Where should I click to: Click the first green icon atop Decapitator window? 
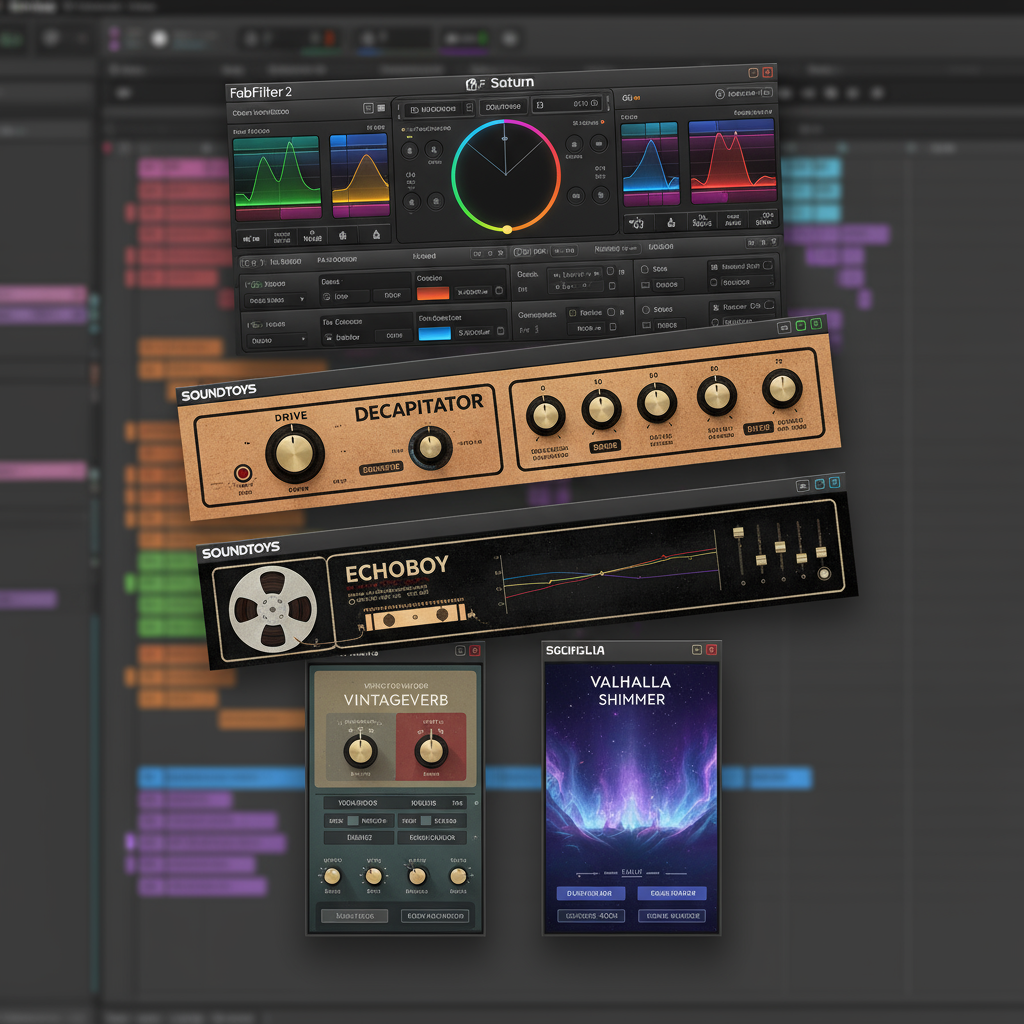point(801,325)
